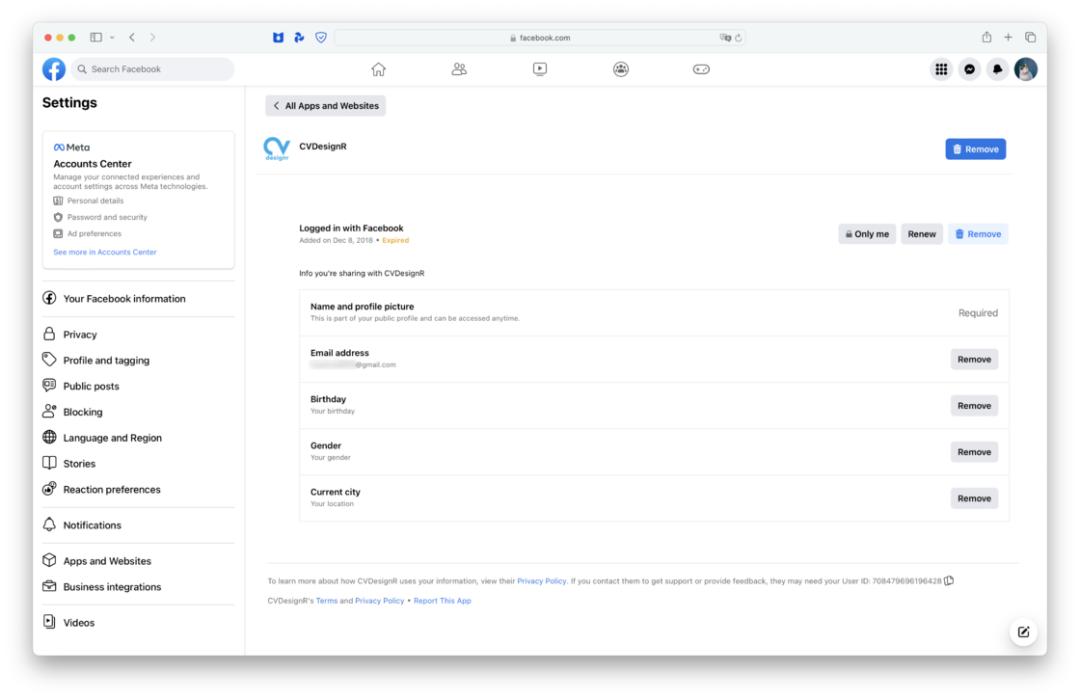Click the new message compose icon
This screenshot has height=699, width=1080.
point(1023,632)
